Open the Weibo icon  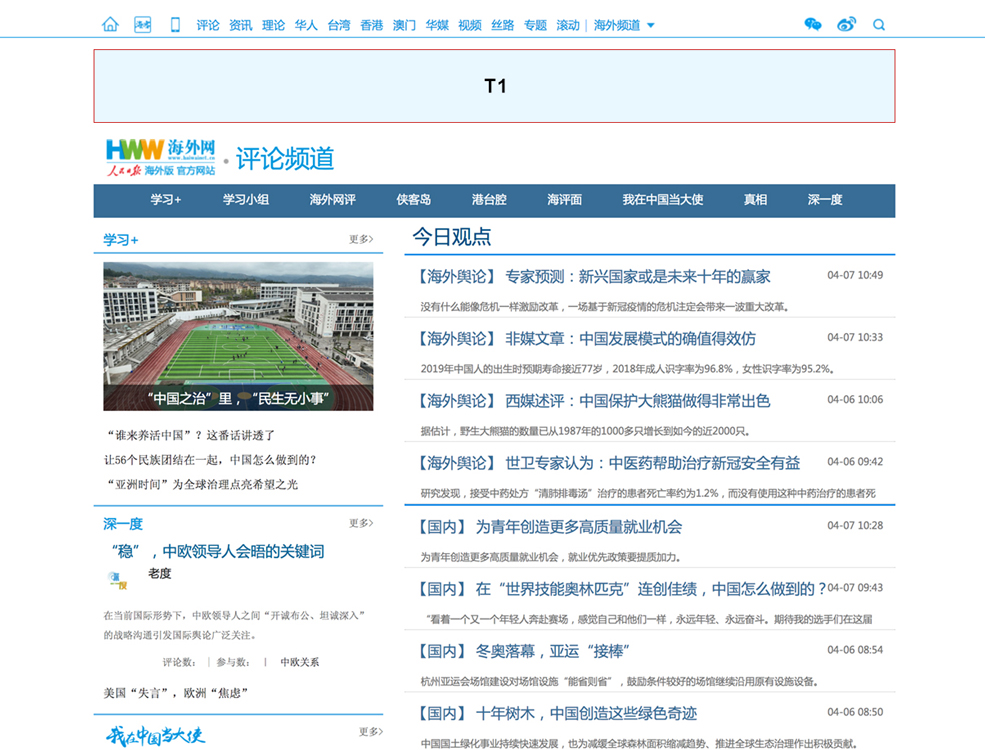846,24
